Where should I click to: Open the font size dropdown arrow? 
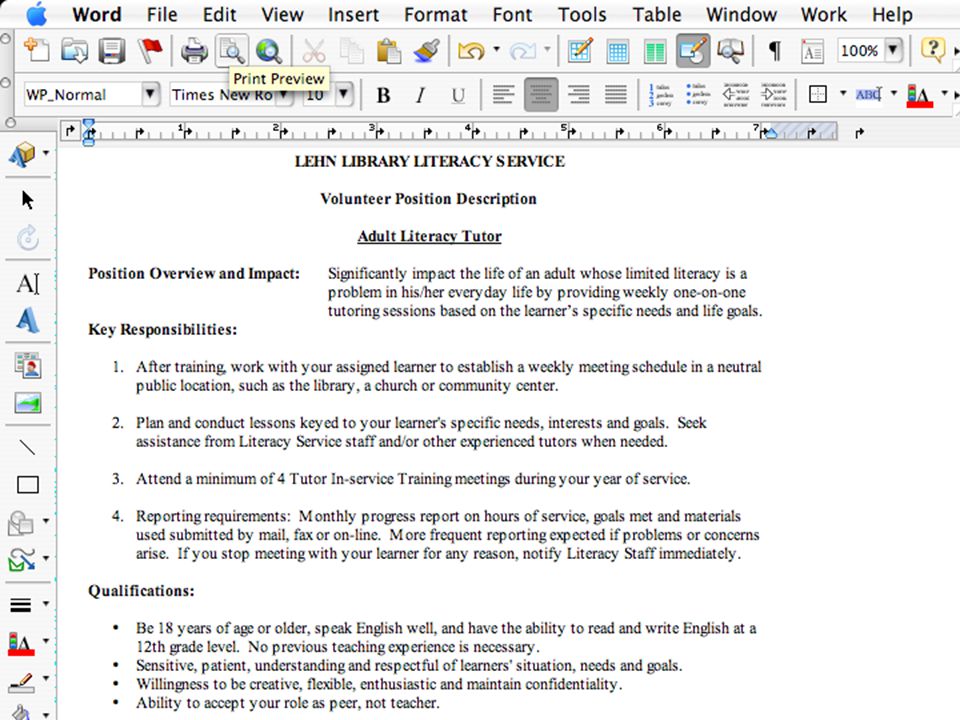coord(343,94)
